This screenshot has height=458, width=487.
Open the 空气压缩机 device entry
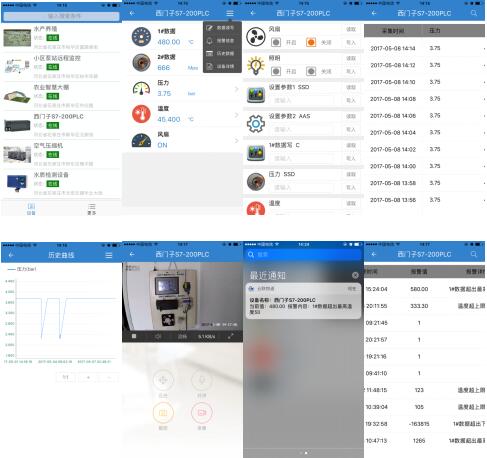tap(61, 154)
